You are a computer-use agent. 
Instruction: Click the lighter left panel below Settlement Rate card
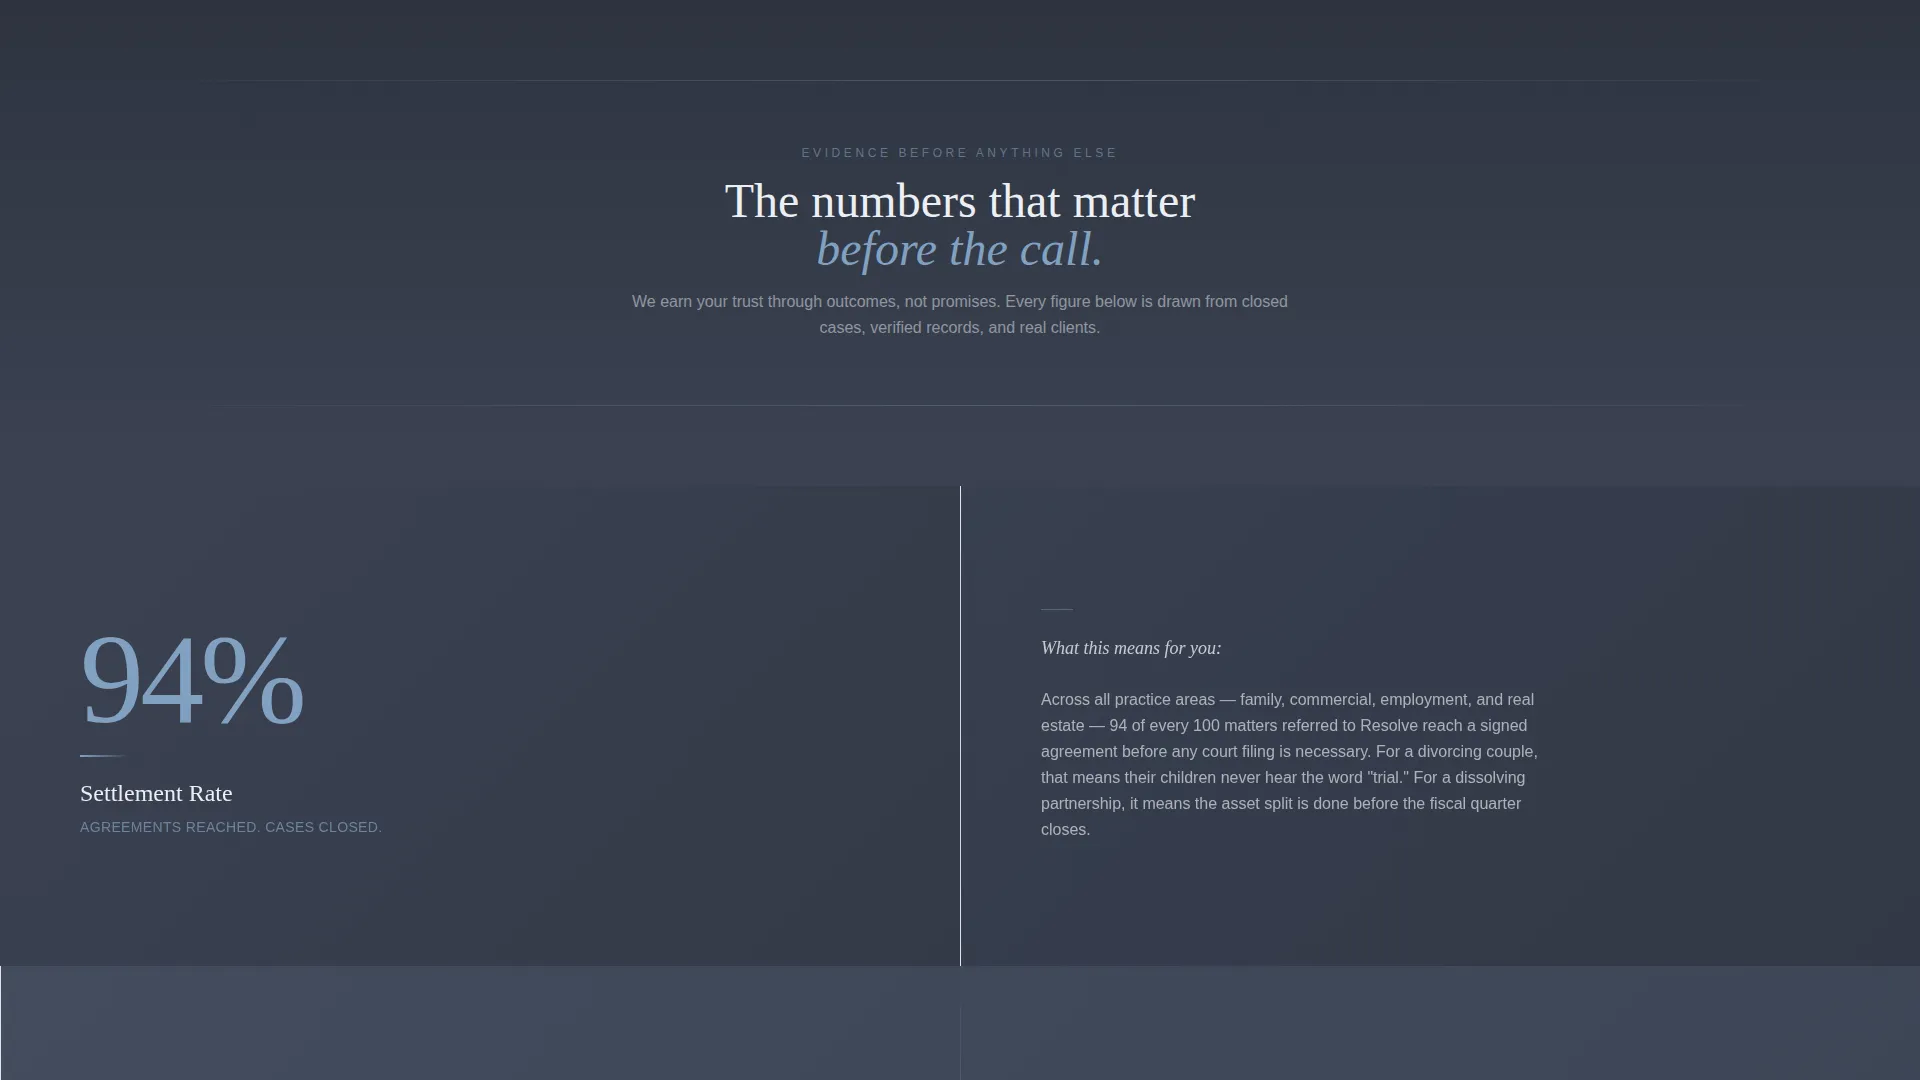coord(480,1023)
